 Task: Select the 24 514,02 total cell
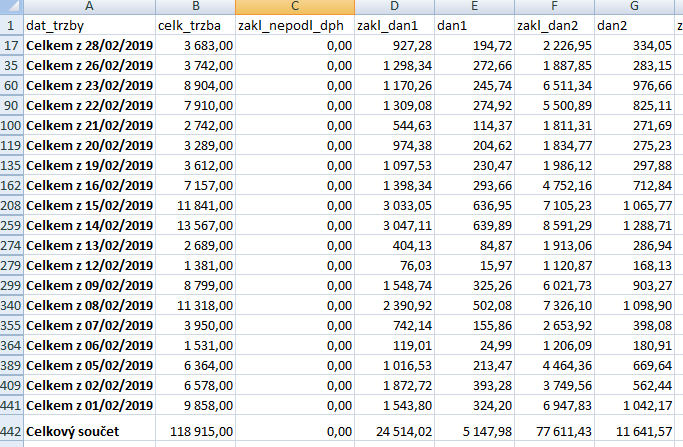pos(395,431)
